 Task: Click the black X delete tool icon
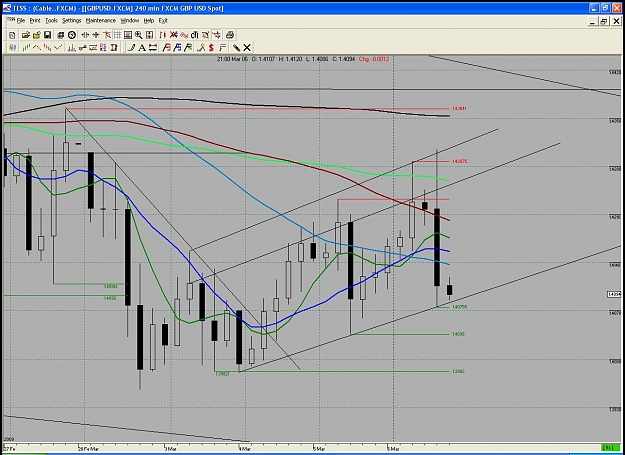point(247,48)
